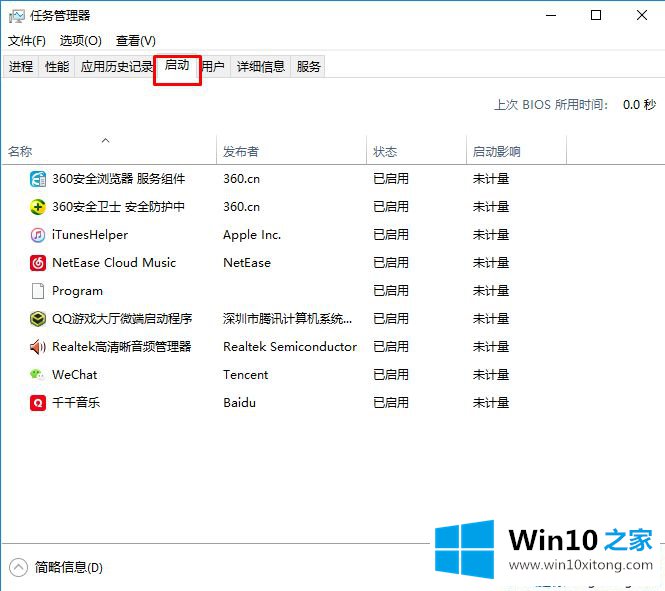Click the 0.0 秒 BIOS time value
Screen dimensions: 665x591
point(640,105)
